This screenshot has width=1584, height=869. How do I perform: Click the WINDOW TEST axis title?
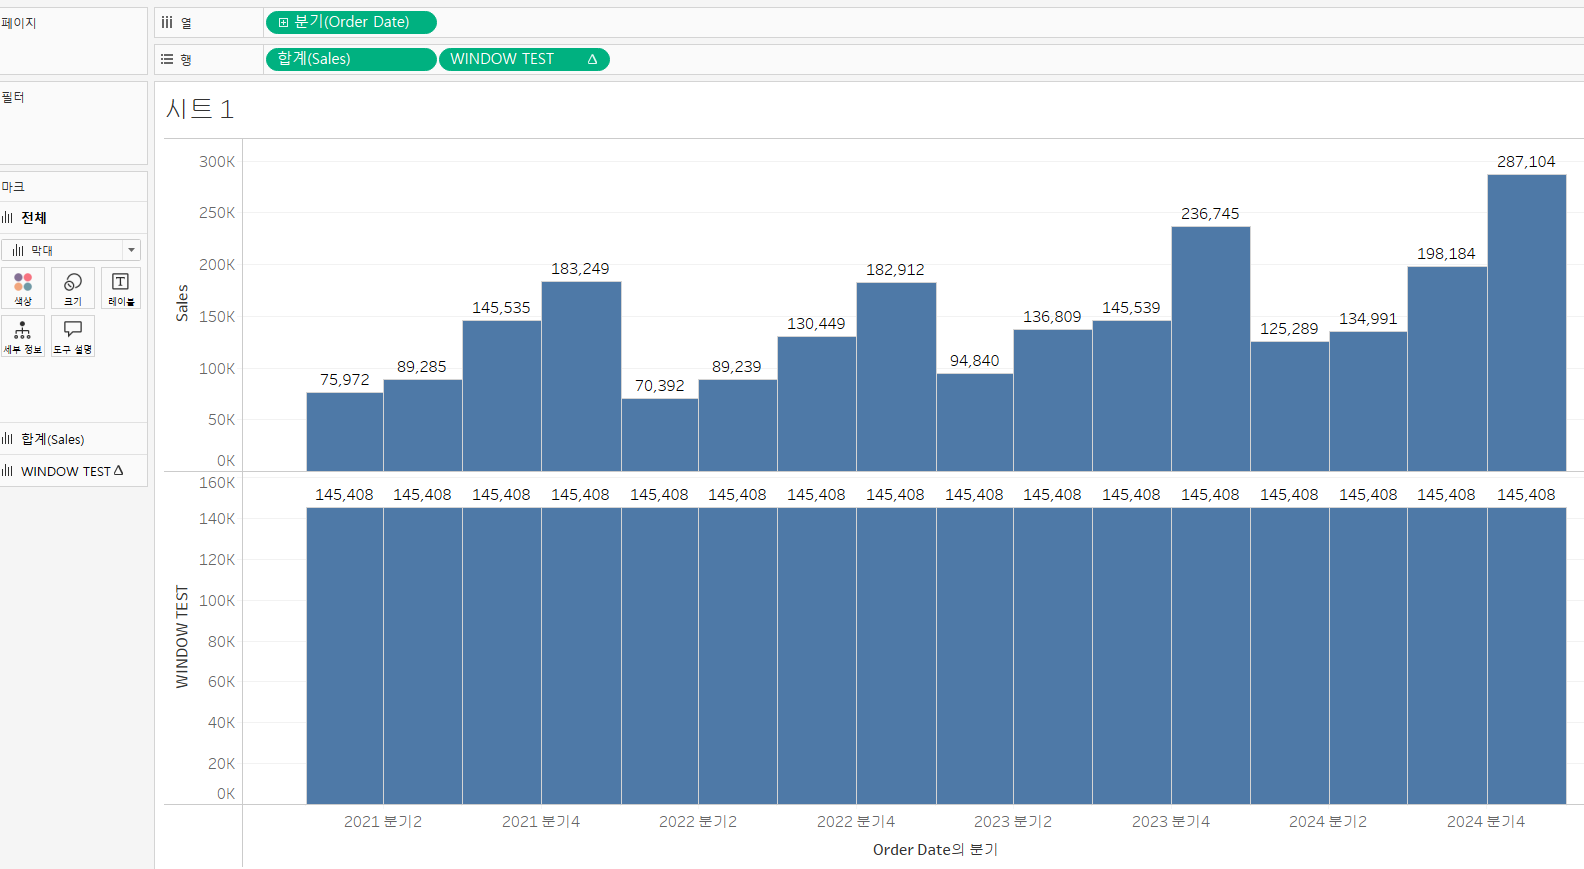point(182,637)
